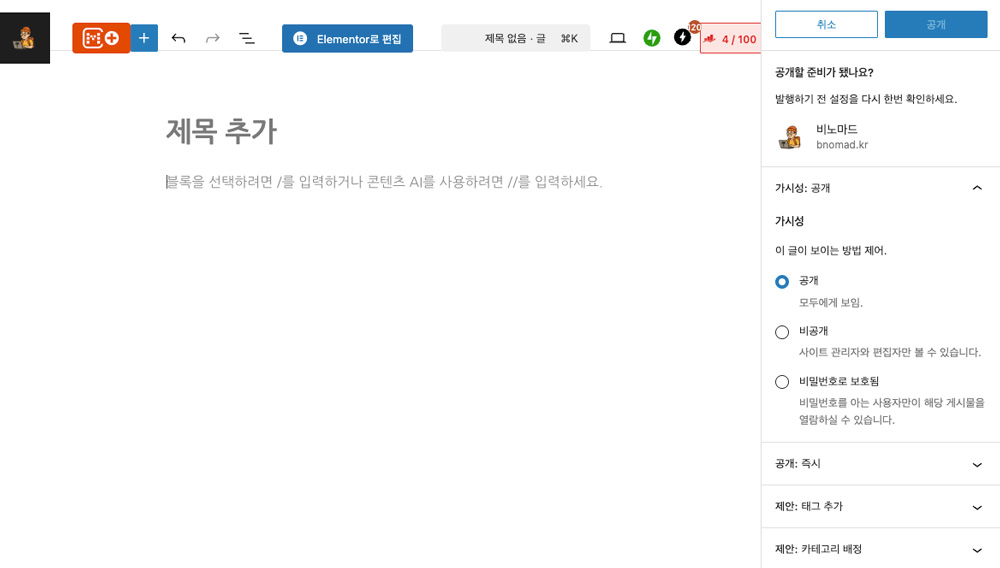Collapse the 가시성: 공개 section
Viewport: 1000px width, 568px height.
977,188
